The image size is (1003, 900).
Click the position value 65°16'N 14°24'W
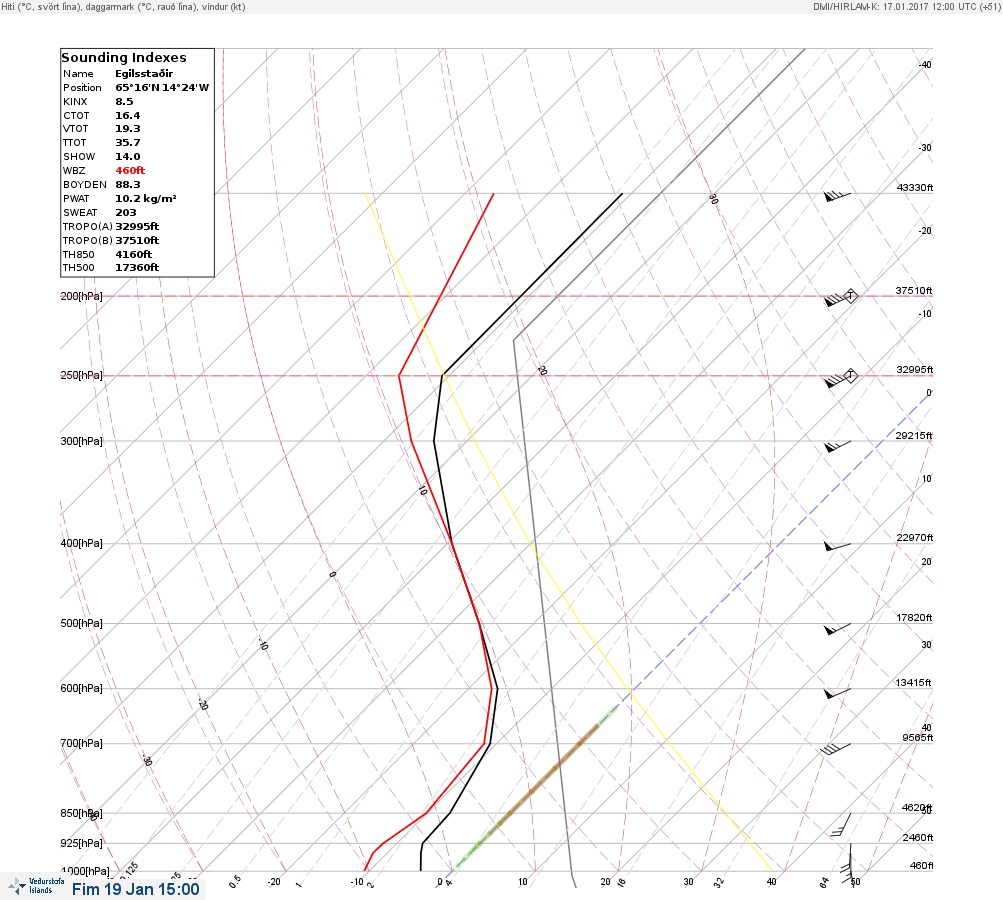[x=162, y=88]
